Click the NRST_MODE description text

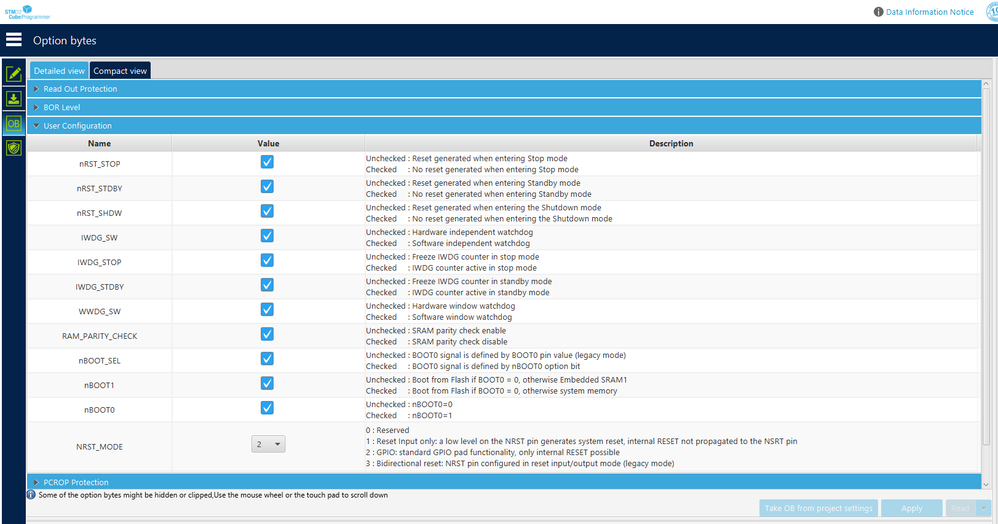581,446
